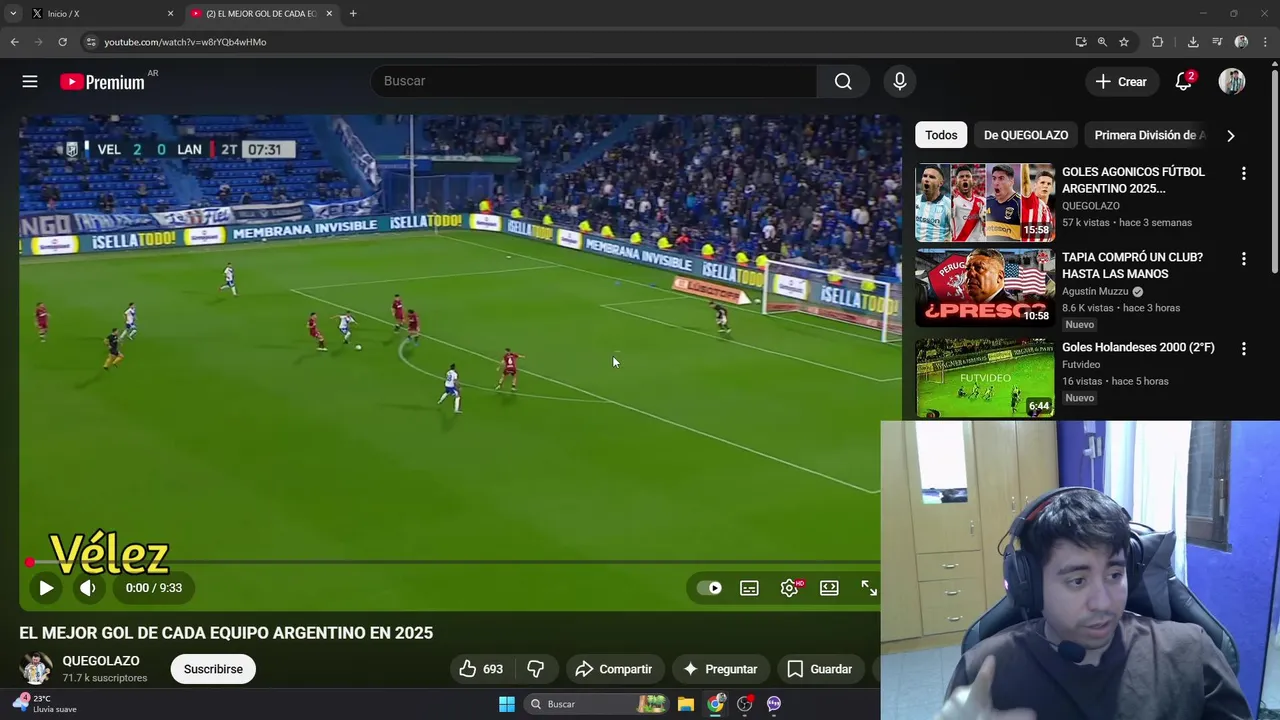Open the Preguntar AI button
The width and height of the screenshot is (1280, 720).
[720, 669]
